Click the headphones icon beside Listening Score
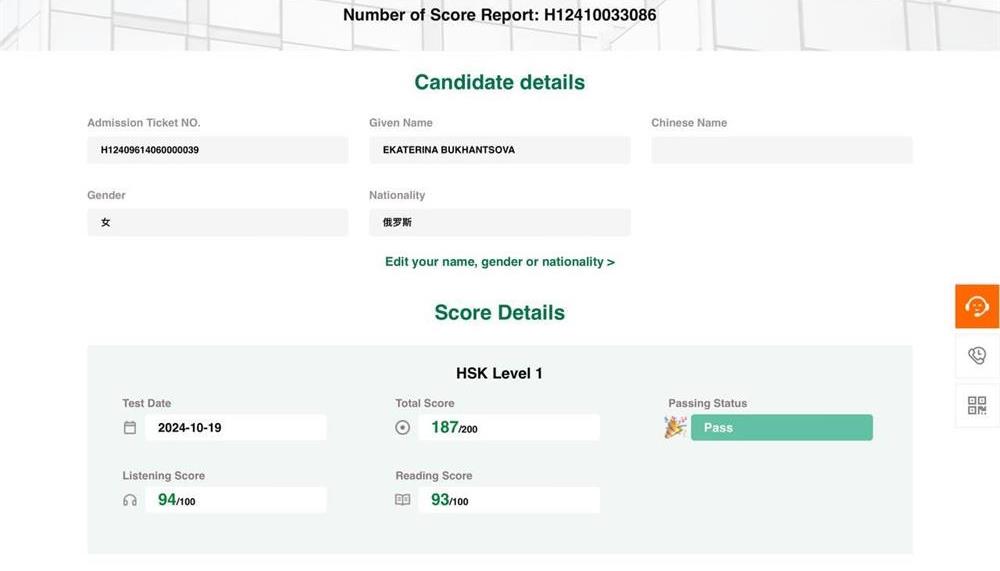The image size is (1000, 571). coord(129,500)
